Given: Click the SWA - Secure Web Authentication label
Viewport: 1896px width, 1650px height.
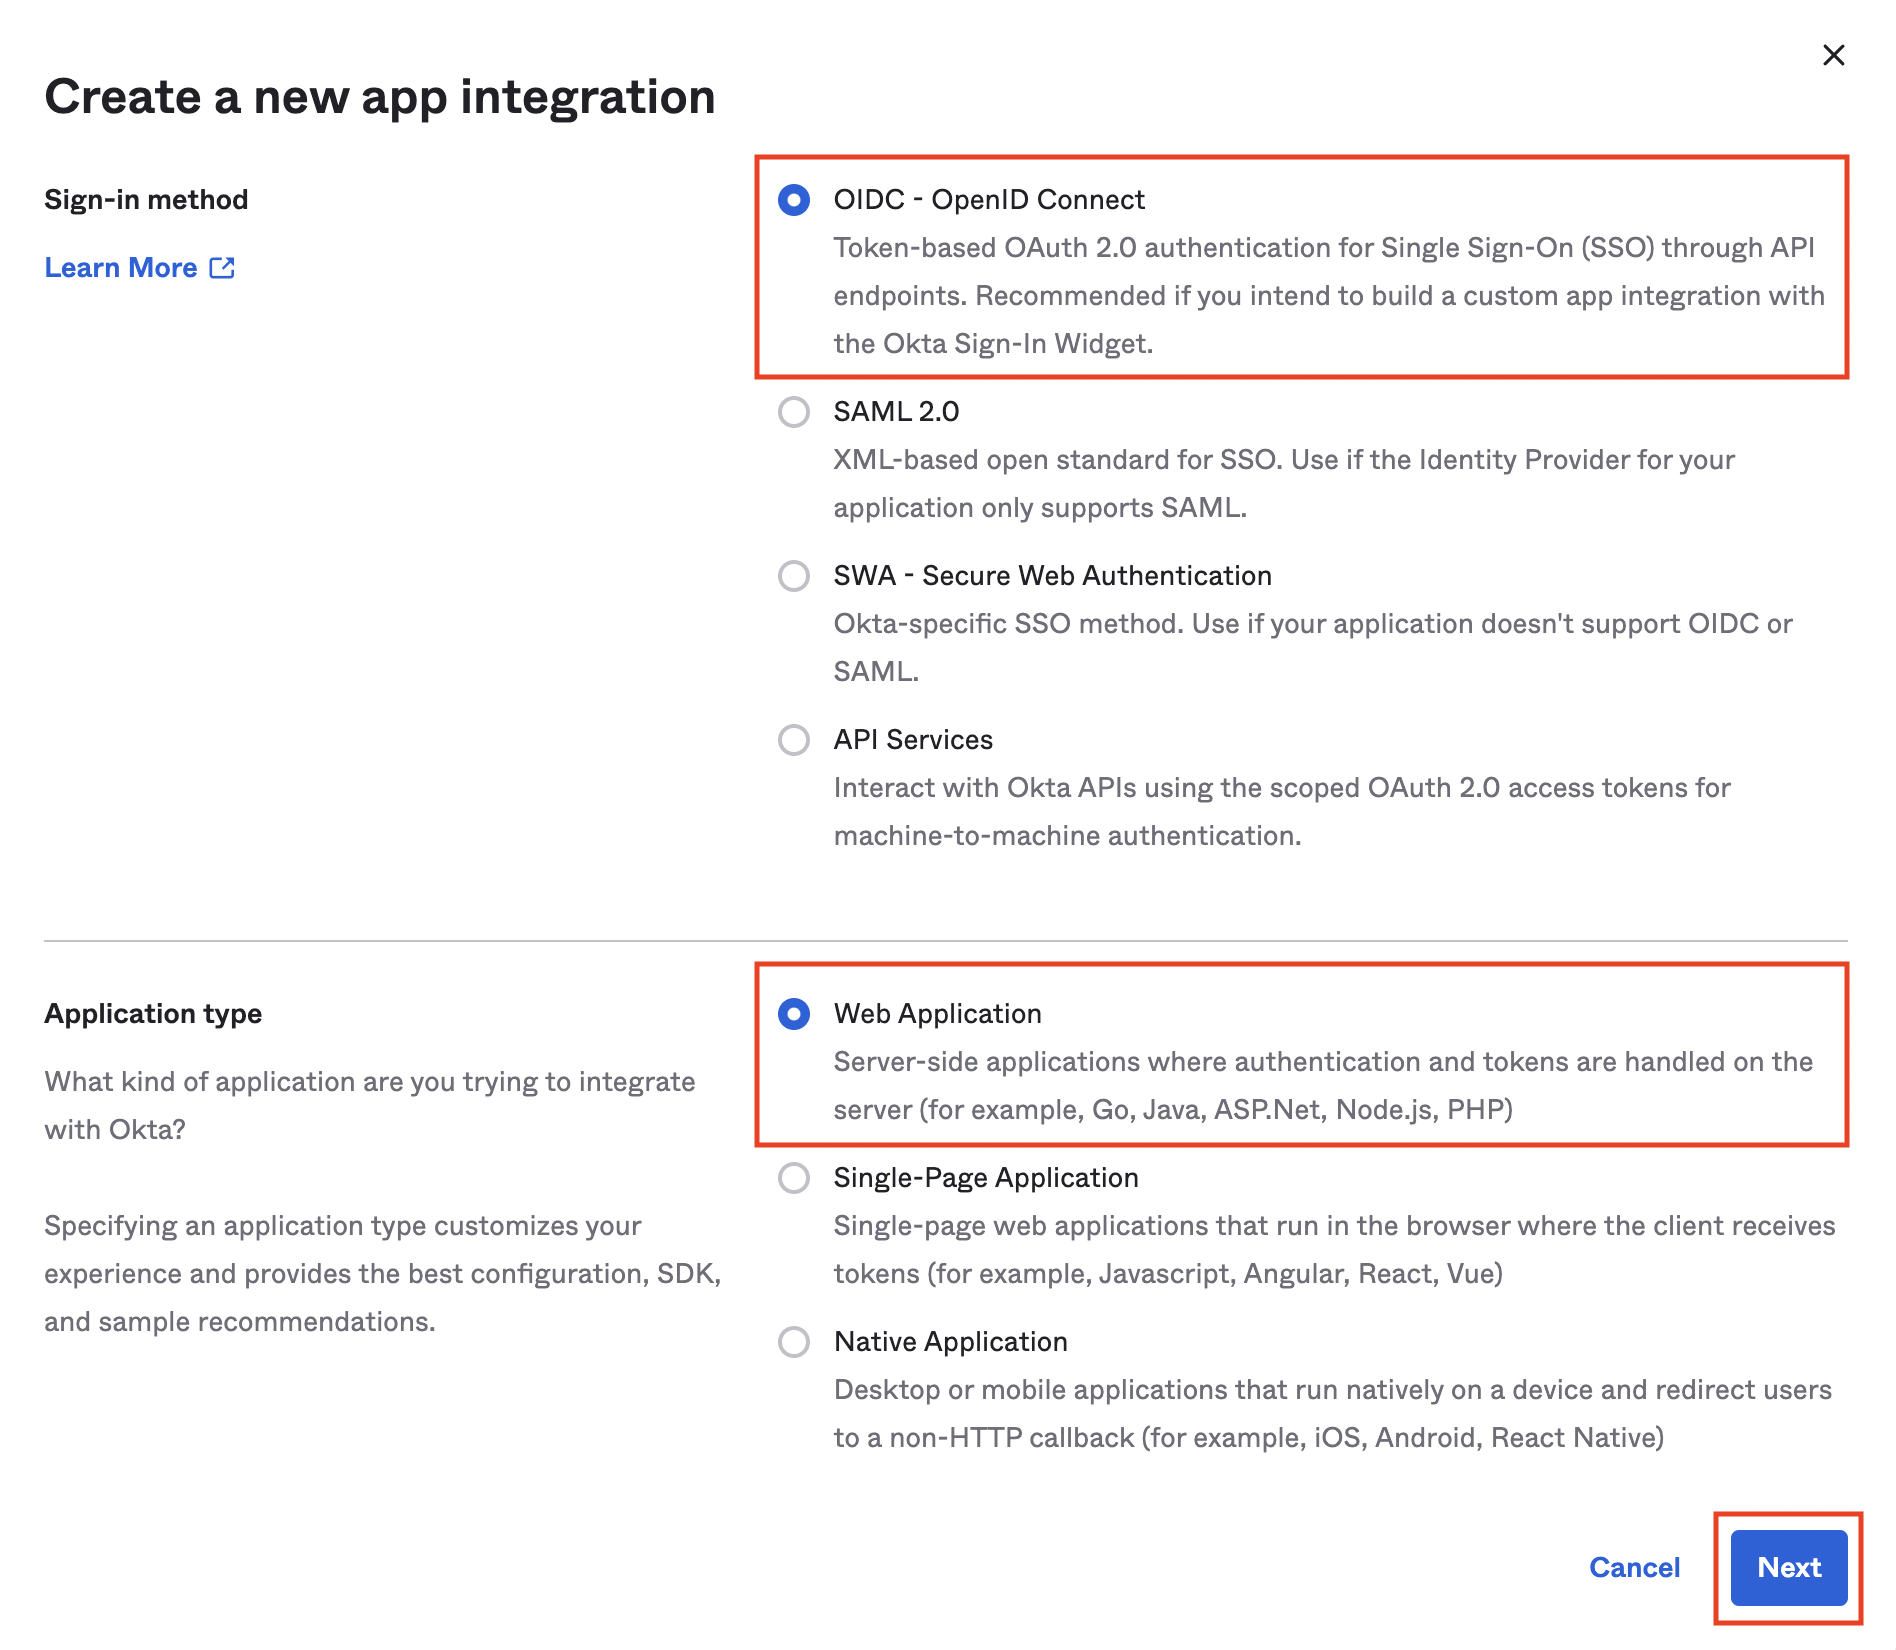Looking at the screenshot, I should (1052, 576).
